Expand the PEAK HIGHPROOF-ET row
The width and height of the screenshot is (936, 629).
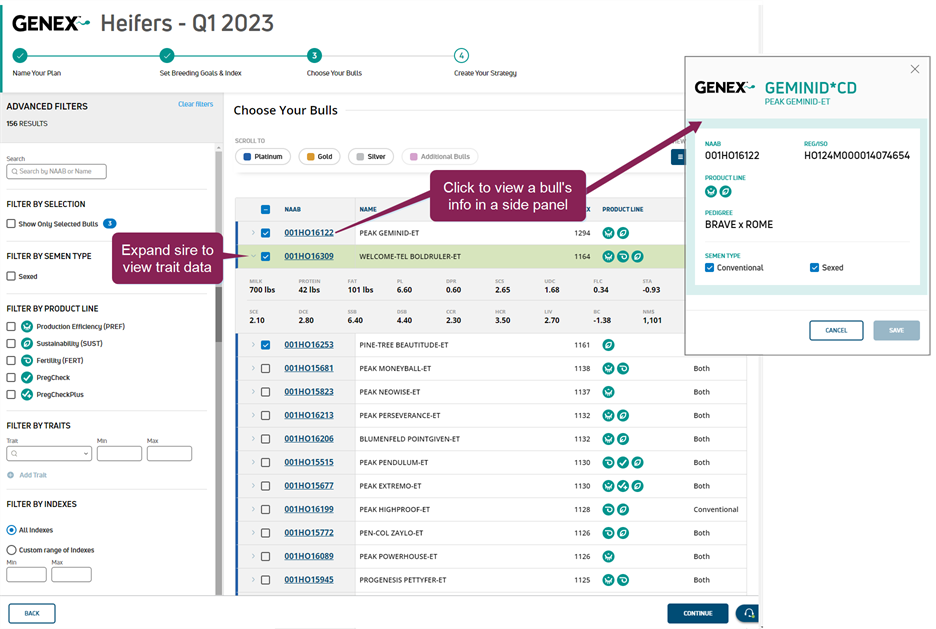point(253,510)
